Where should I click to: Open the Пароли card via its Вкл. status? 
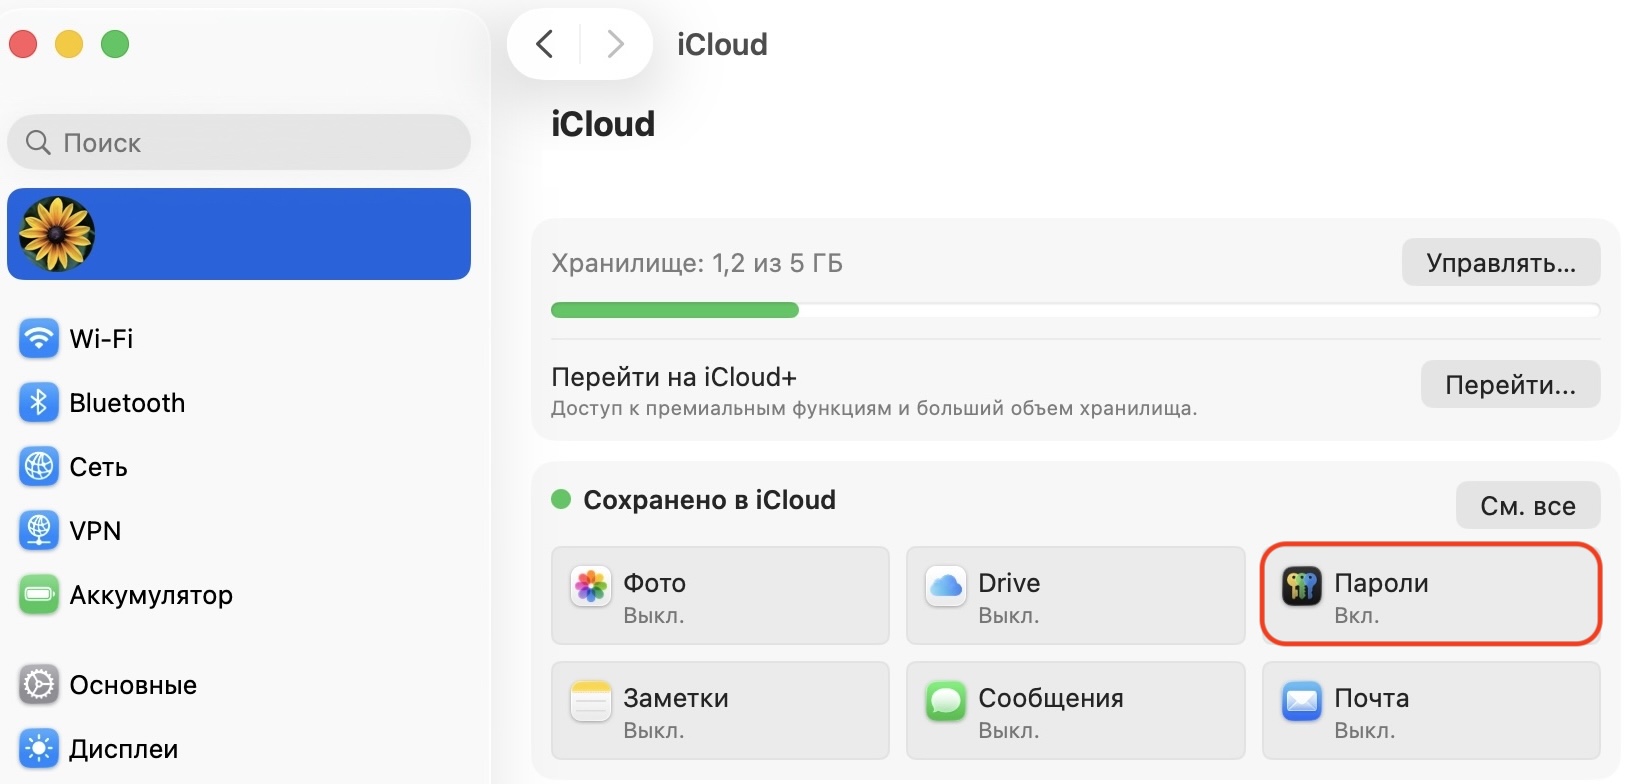coord(1357,616)
